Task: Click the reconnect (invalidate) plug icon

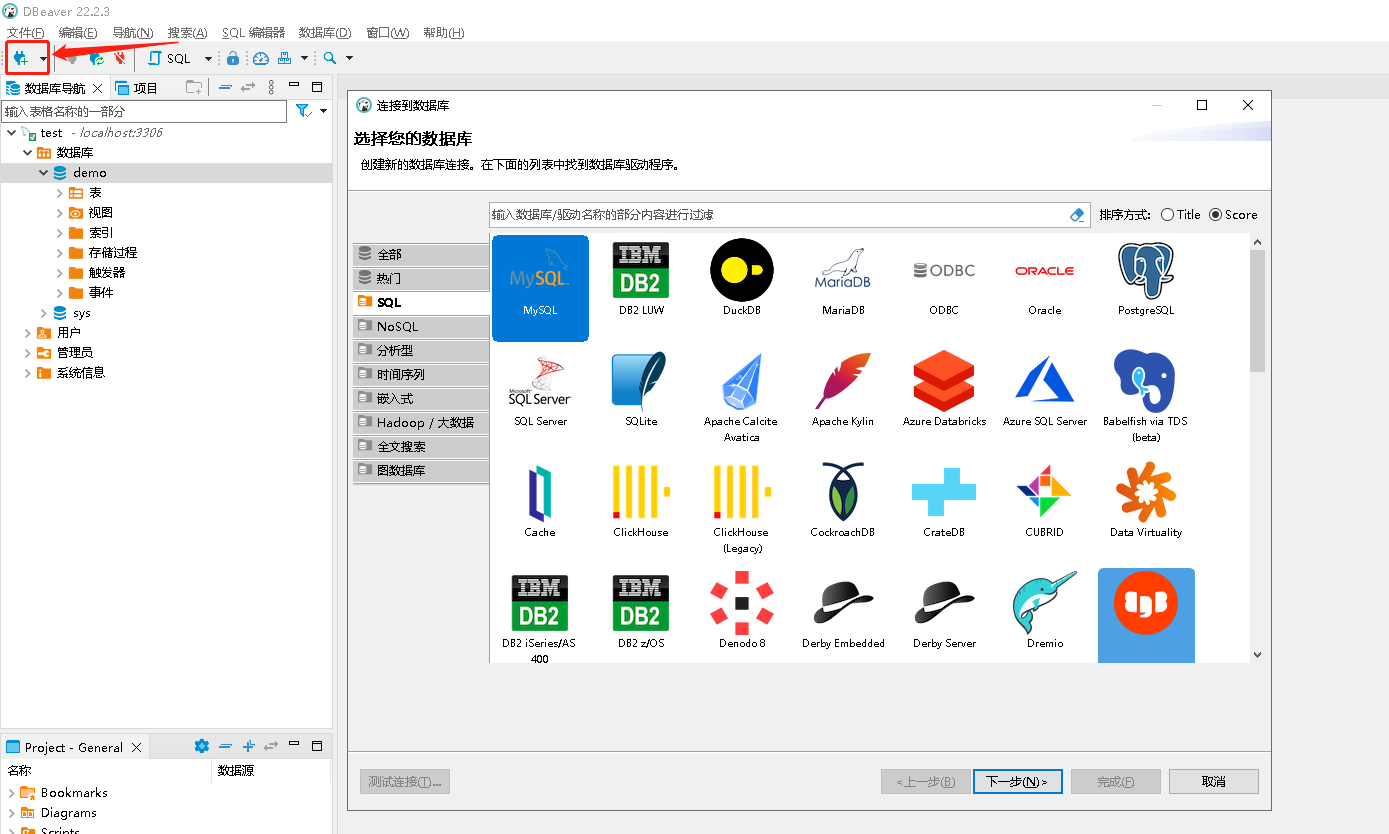Action: (x=97, y=58)
